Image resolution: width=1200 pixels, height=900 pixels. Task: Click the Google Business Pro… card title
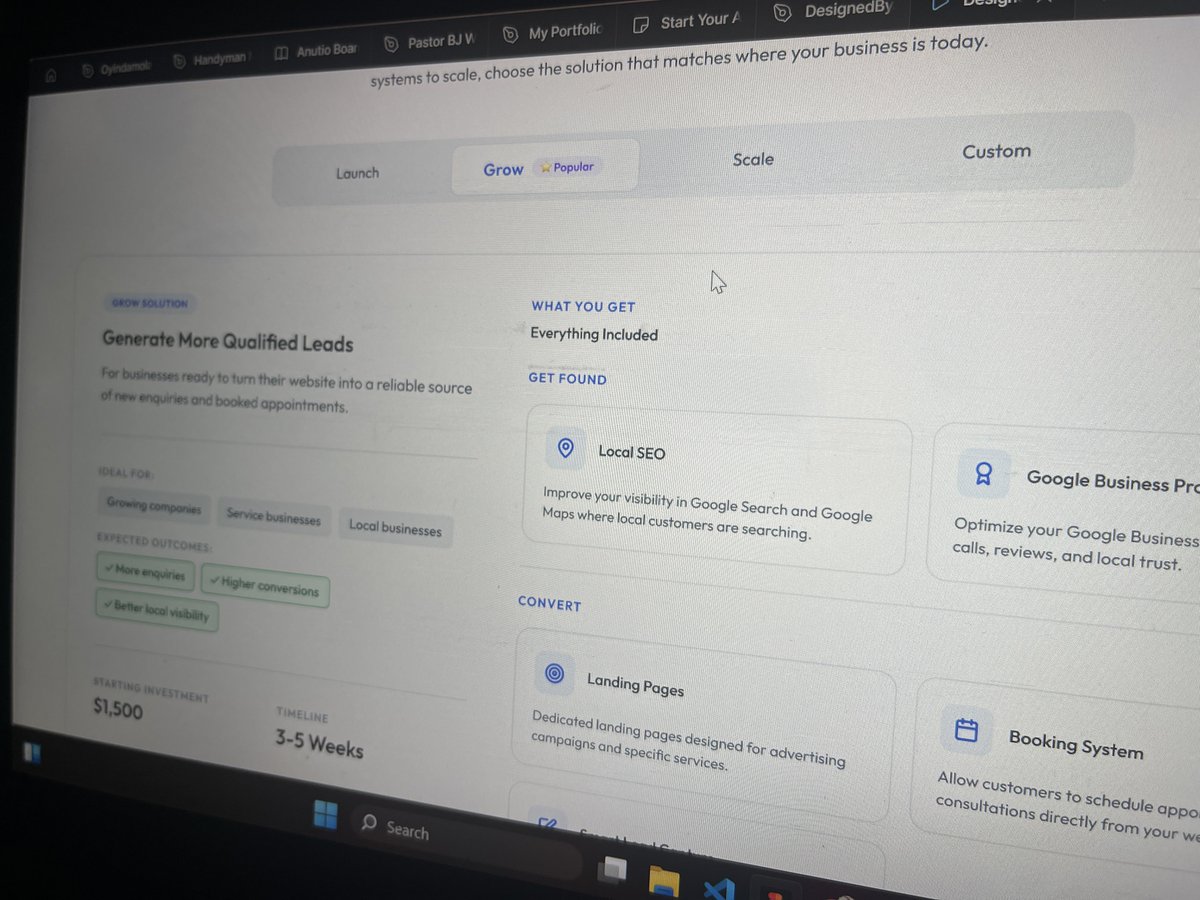coord(1112,481)
